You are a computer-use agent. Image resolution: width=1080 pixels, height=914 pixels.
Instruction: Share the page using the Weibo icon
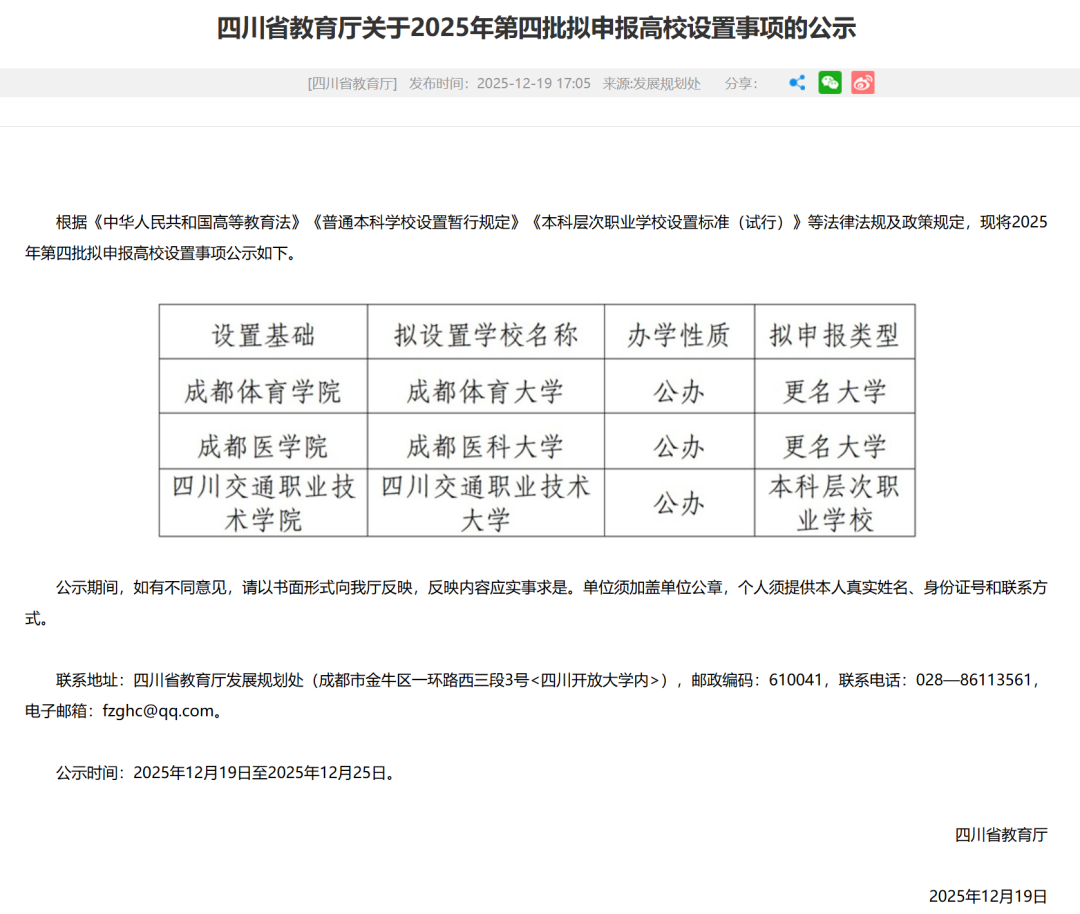862,83
